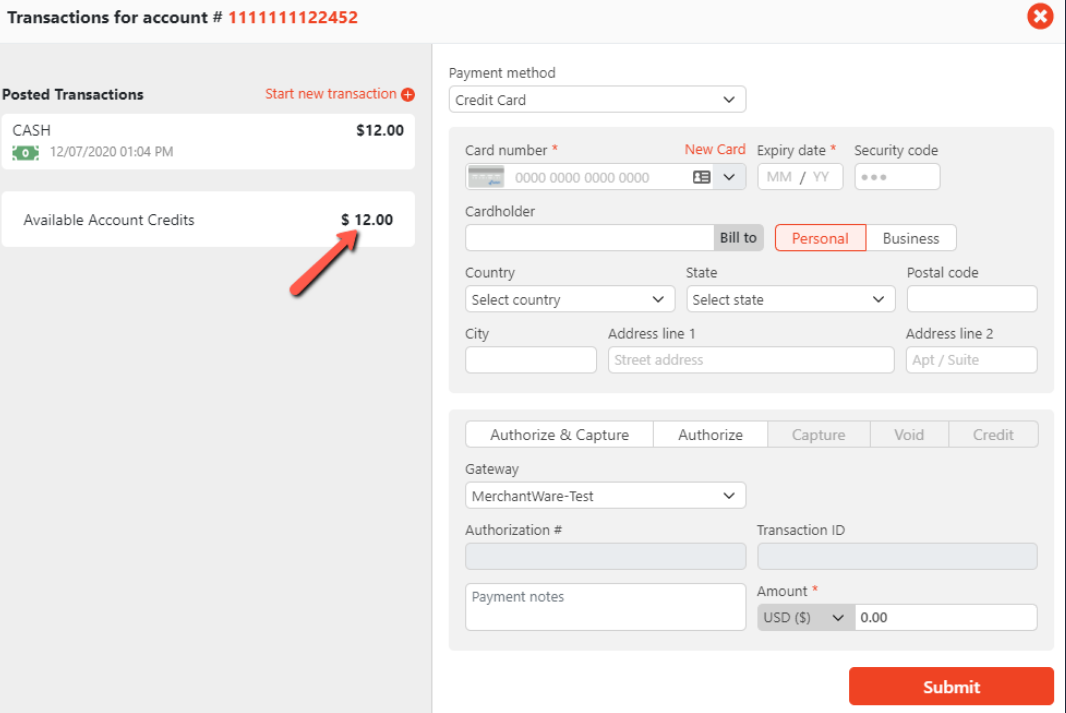Select the Business billing toggle
Image resolution: width=1066 pixels, height=713 pixels.
tap(910, 238)
